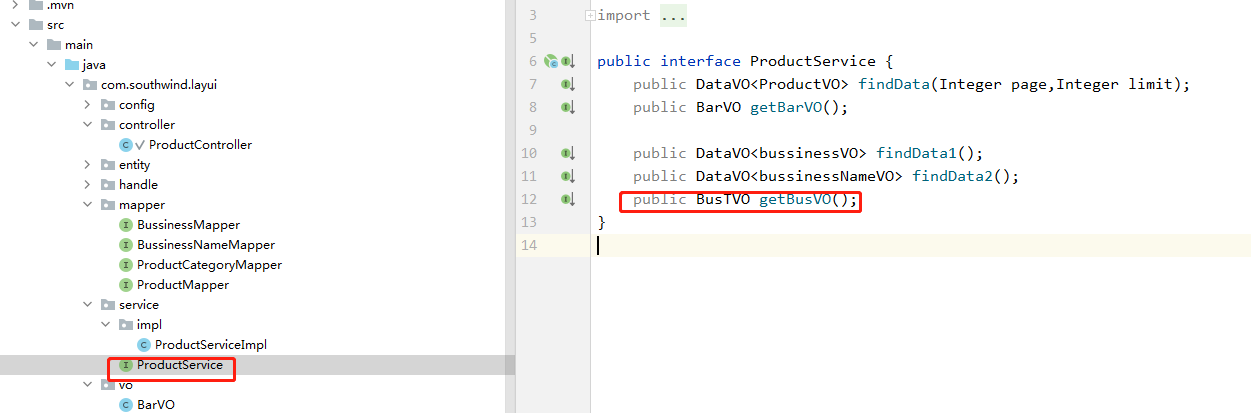Image resolution: width=1251 pixels, height=413 pixels.
Task: Click the ProductCategoryMapper interface icon
Action: pyautogui.click(x=125, y=265)
